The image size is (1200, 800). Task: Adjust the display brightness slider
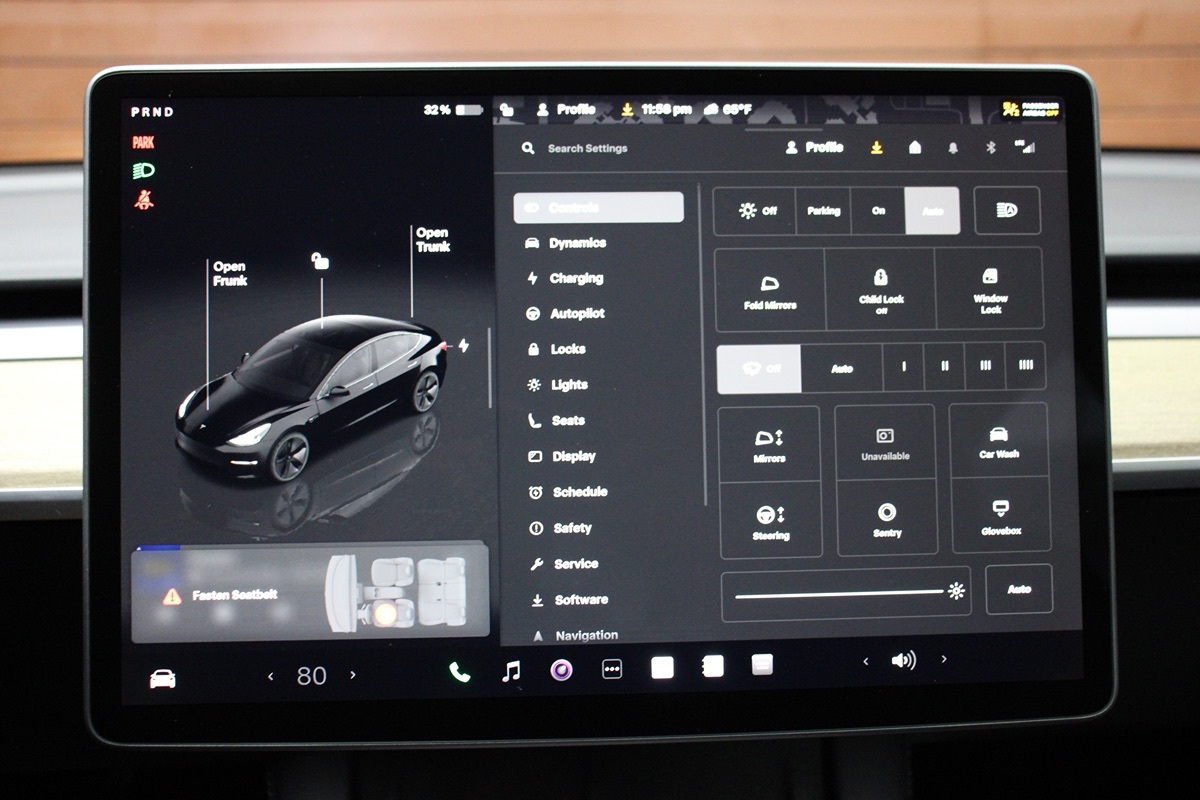pos(840,594)
